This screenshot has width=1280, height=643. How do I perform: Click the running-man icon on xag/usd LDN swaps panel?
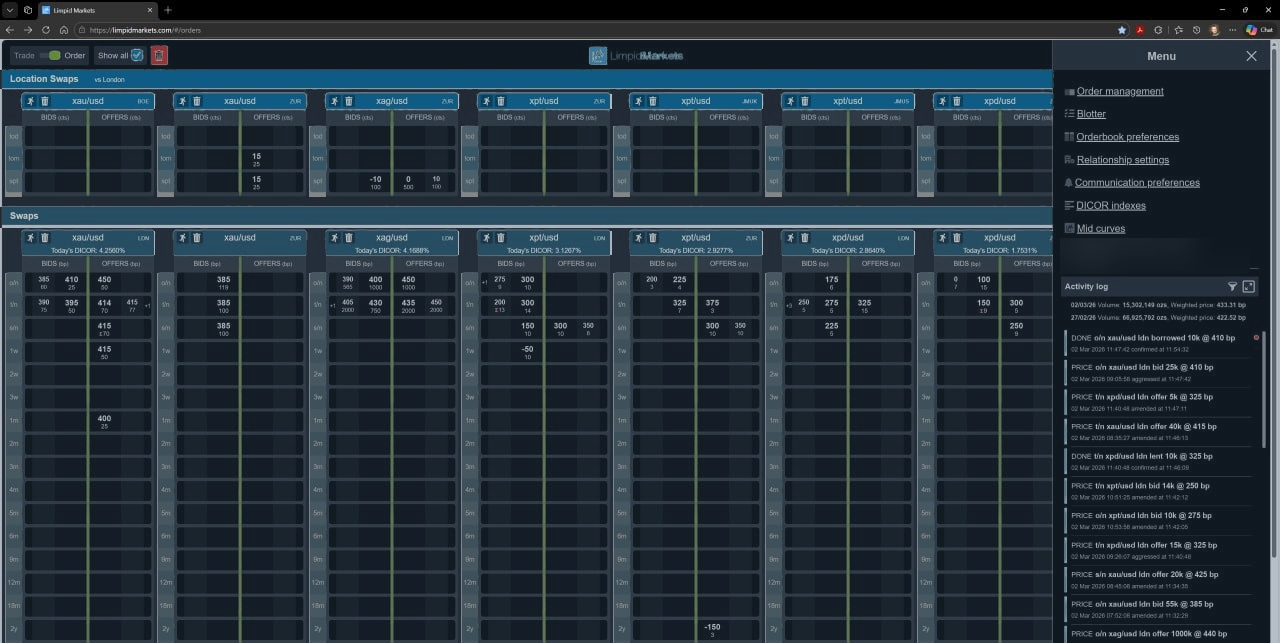click(x=334, y=238)
